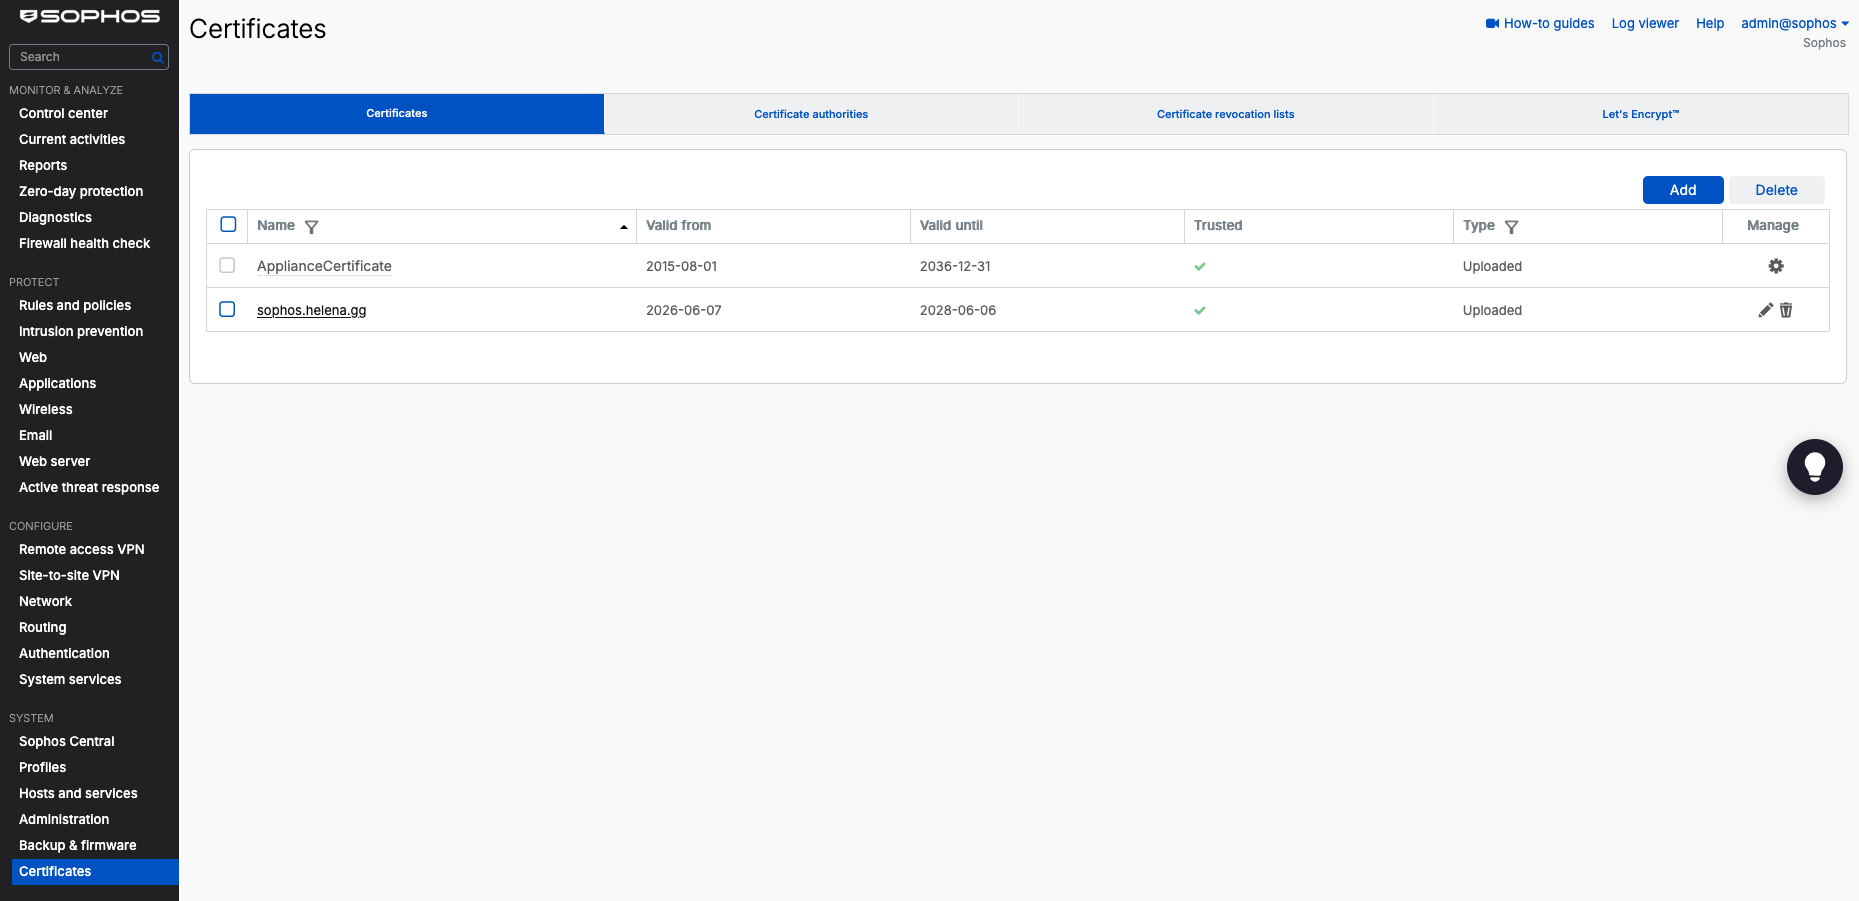Open the Type column filter icon

click(1511, 227)
